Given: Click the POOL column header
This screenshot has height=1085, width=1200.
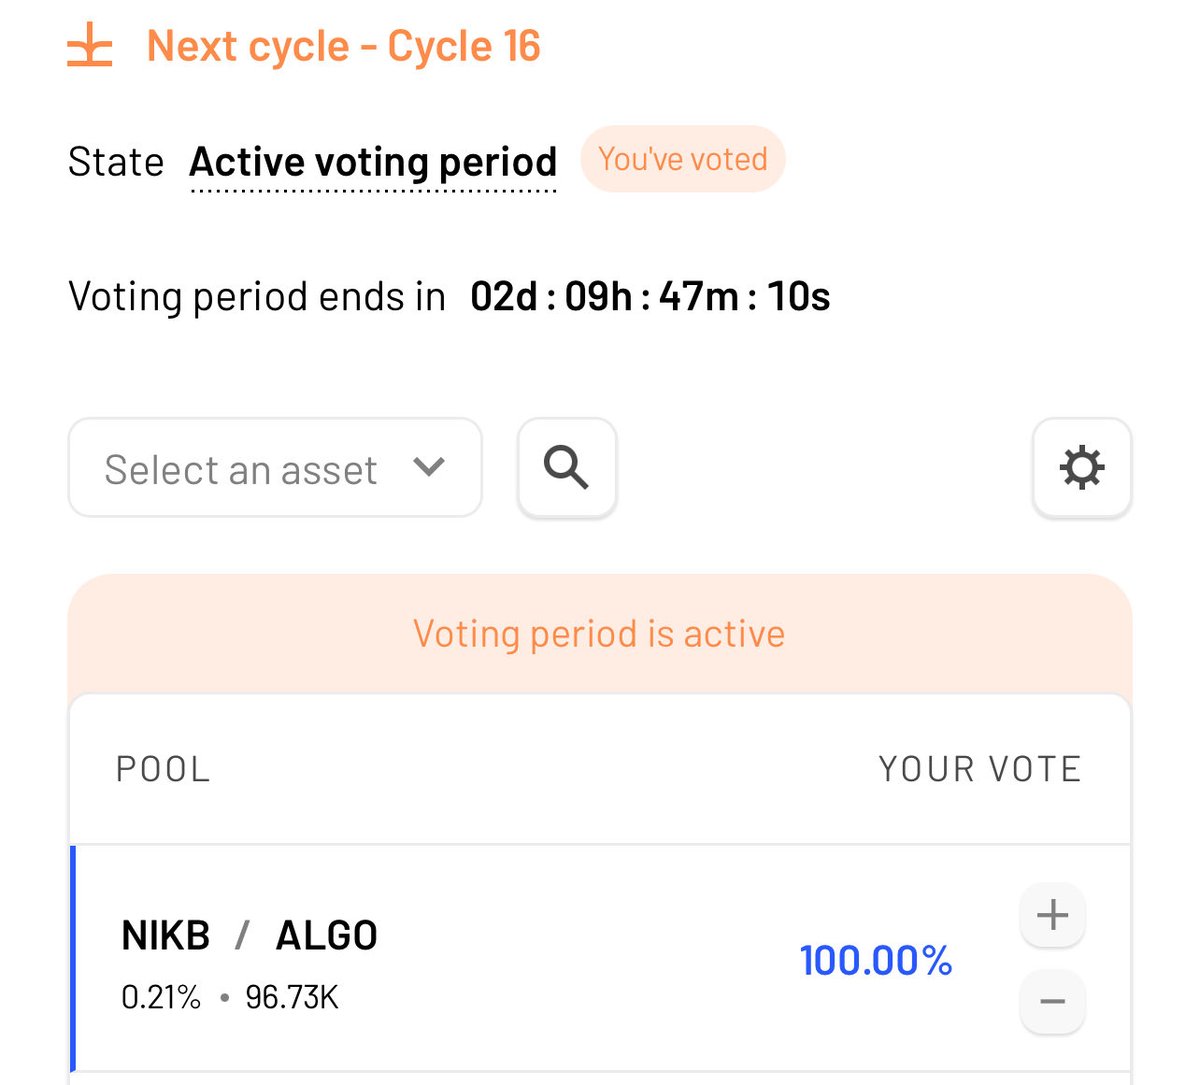Looking at the screenshot, I should coord(164,769).
